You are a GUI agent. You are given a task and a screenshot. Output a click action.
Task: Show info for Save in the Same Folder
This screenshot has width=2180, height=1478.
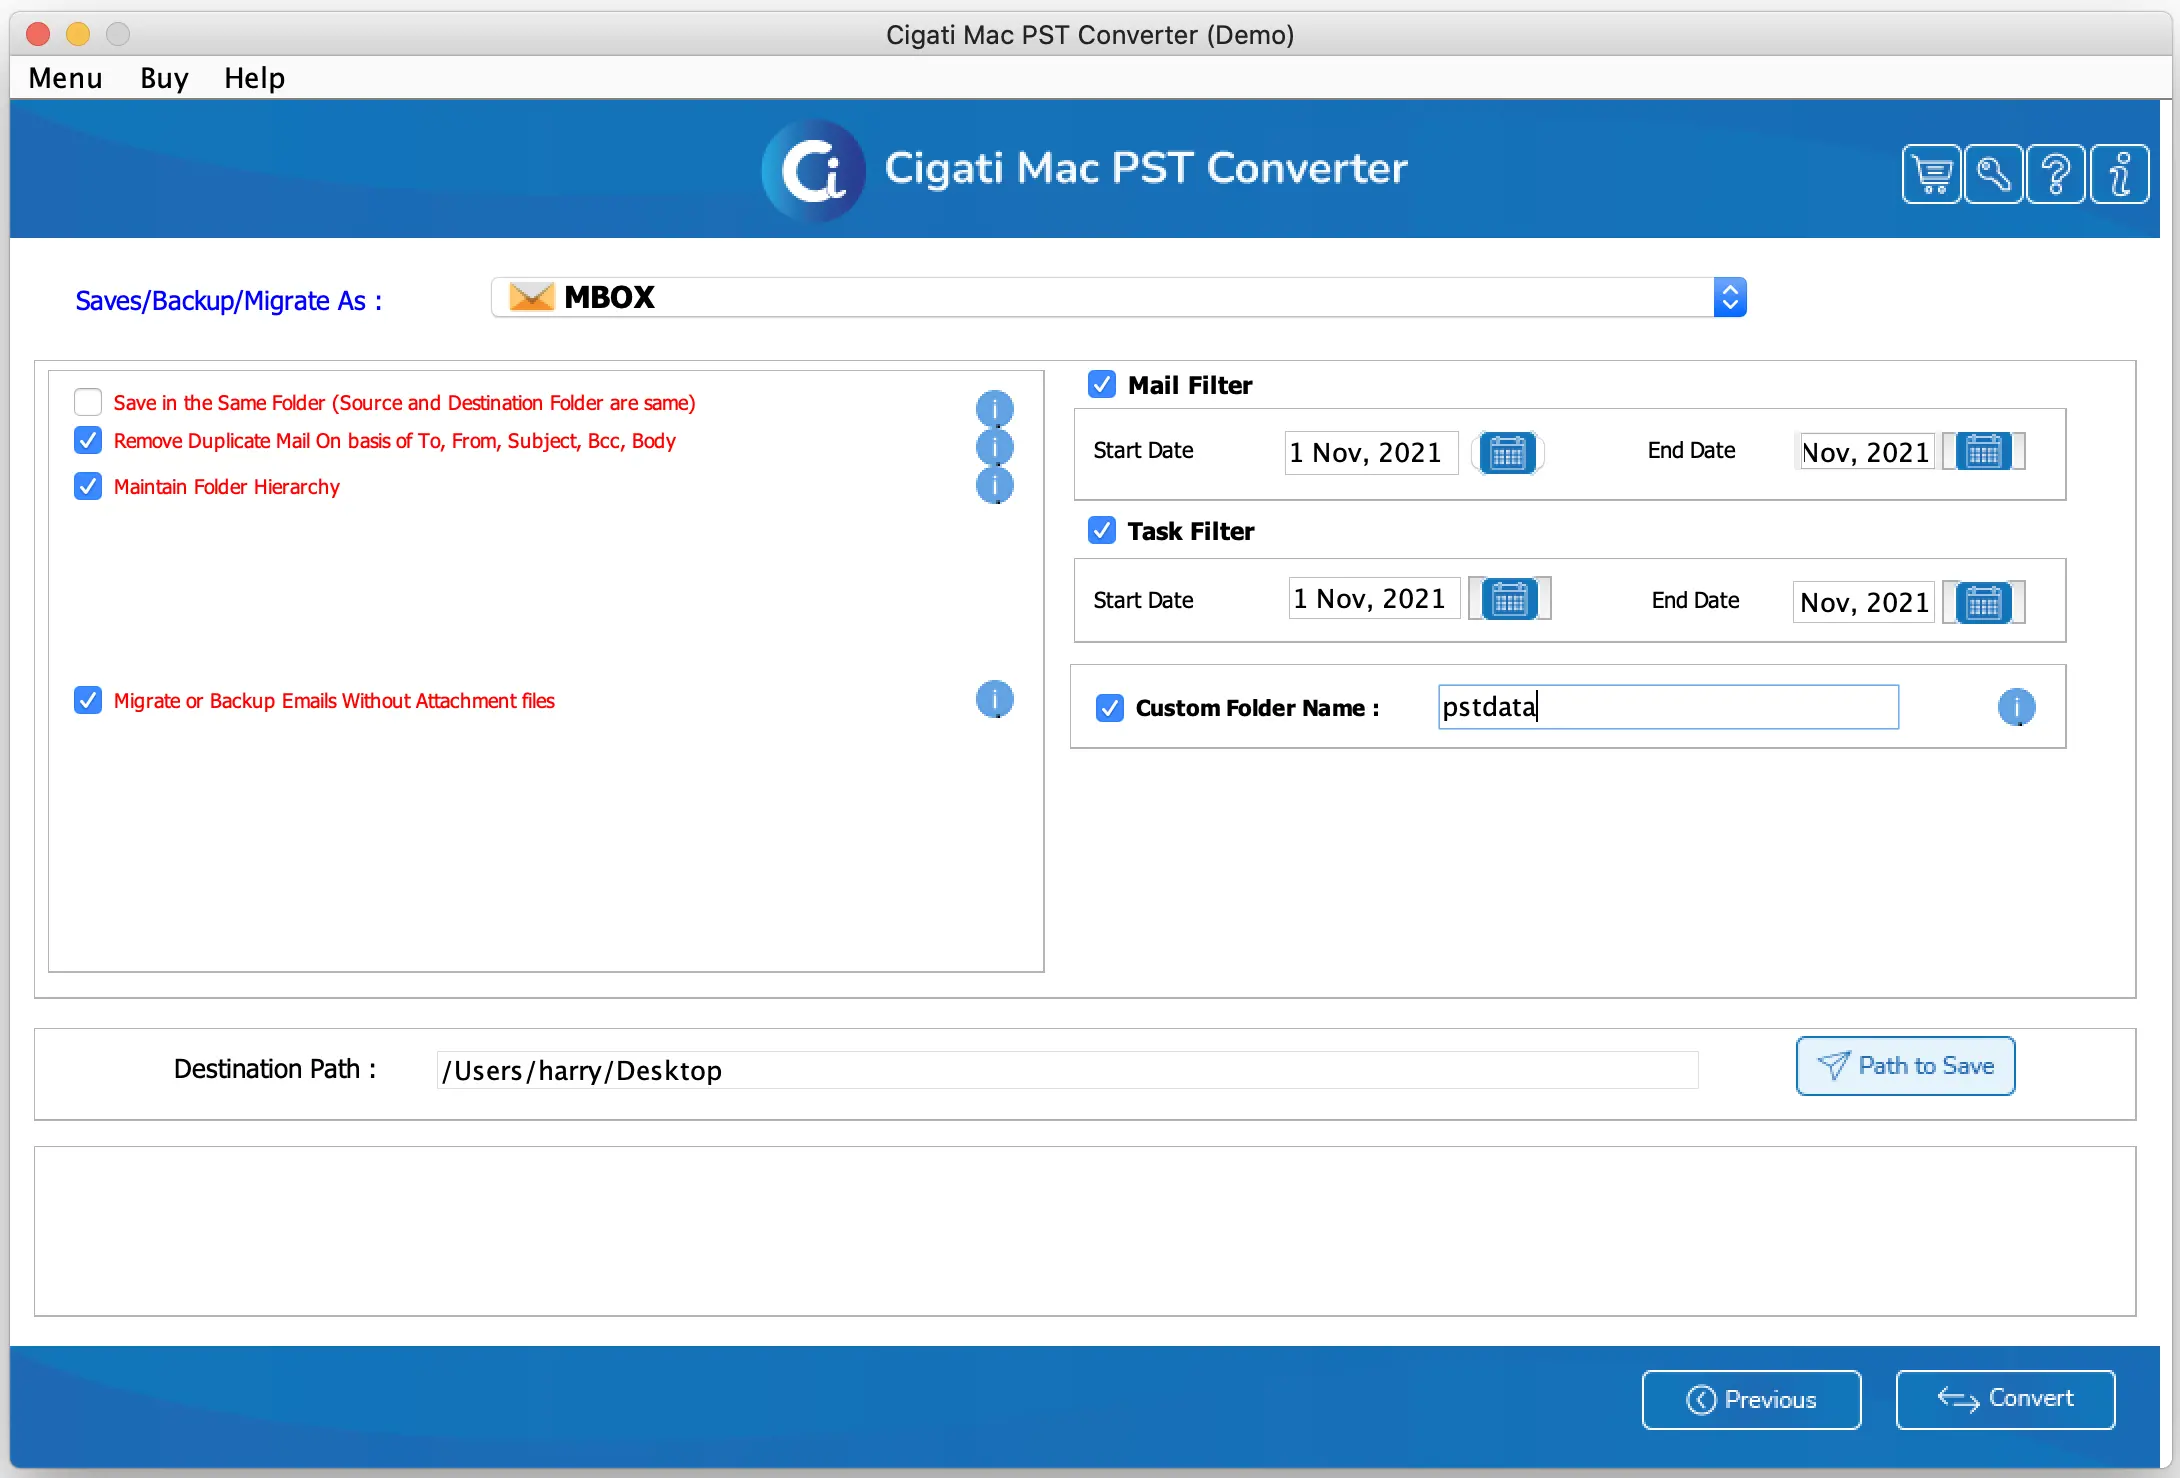[994, 408]
